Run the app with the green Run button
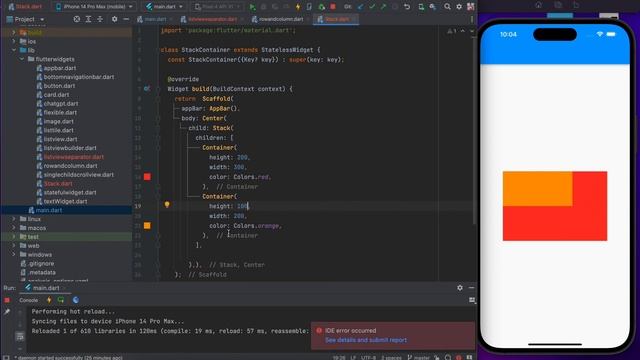The image size is (640, 360). click(x=252, y=7)
